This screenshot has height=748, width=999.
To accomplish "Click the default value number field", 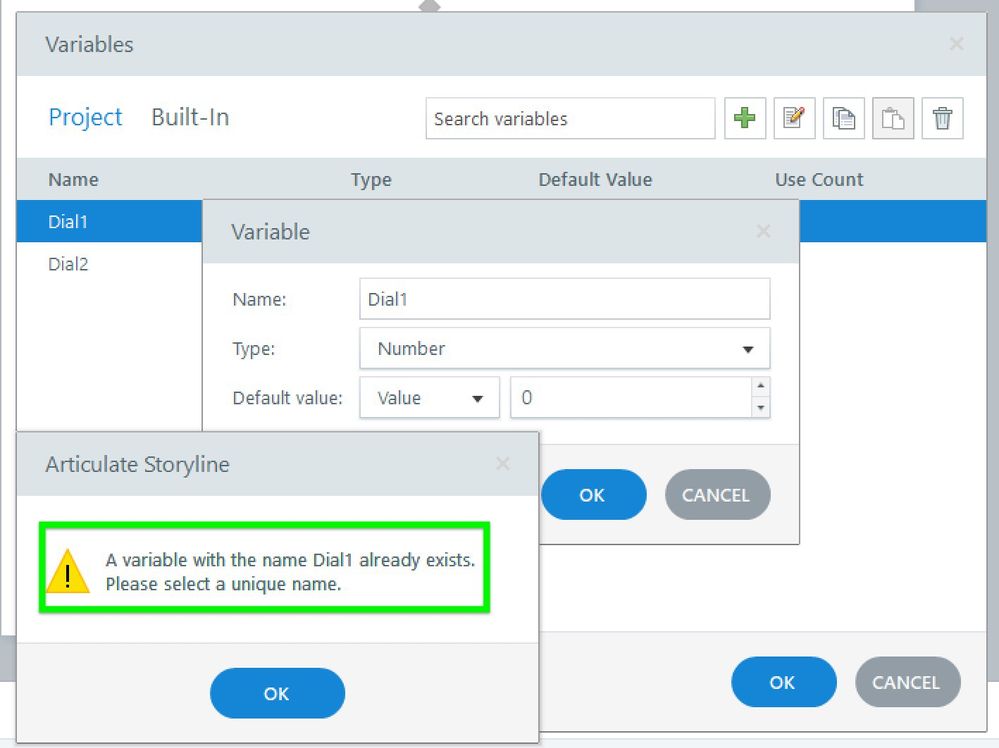I will click(x=631, y=398).
